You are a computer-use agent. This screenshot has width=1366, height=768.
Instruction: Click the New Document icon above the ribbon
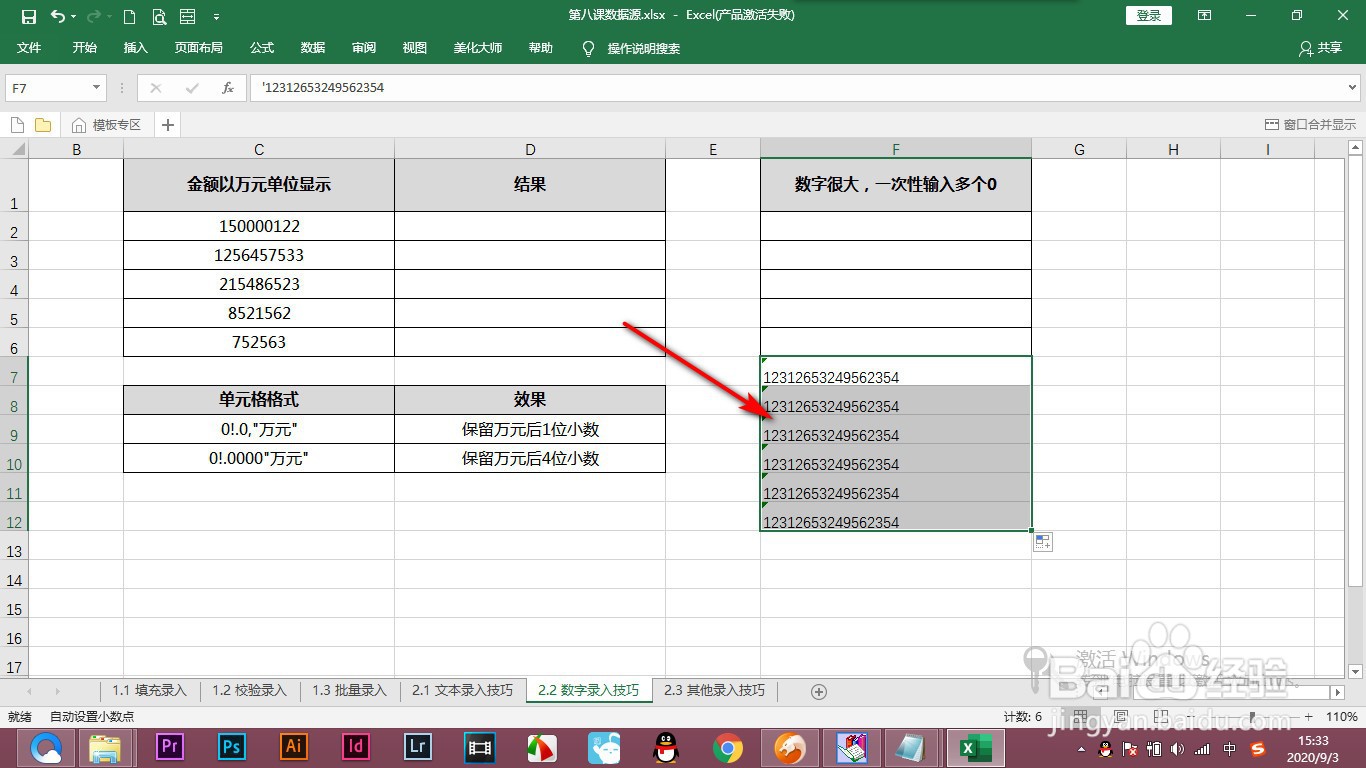[130, 15]
